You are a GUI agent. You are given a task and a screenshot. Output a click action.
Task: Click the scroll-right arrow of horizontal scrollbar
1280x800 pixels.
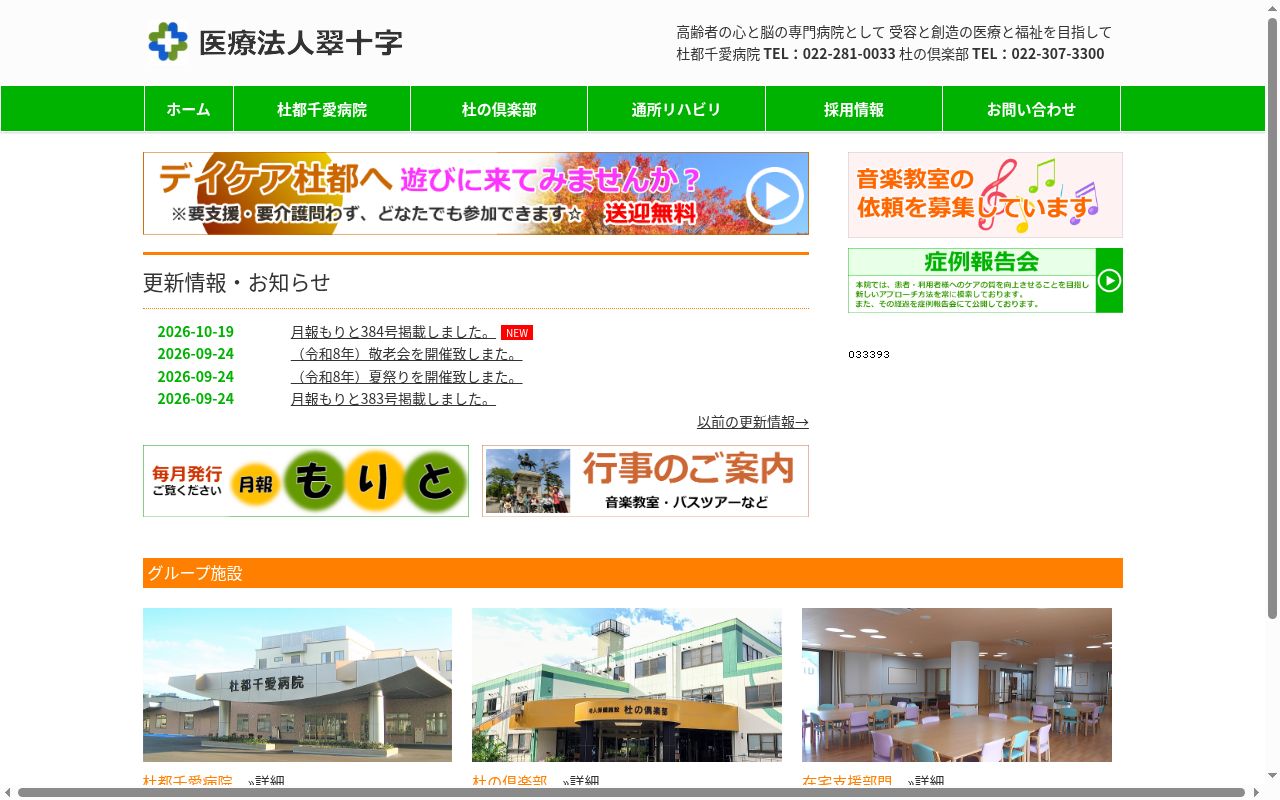click(1256, 793)
